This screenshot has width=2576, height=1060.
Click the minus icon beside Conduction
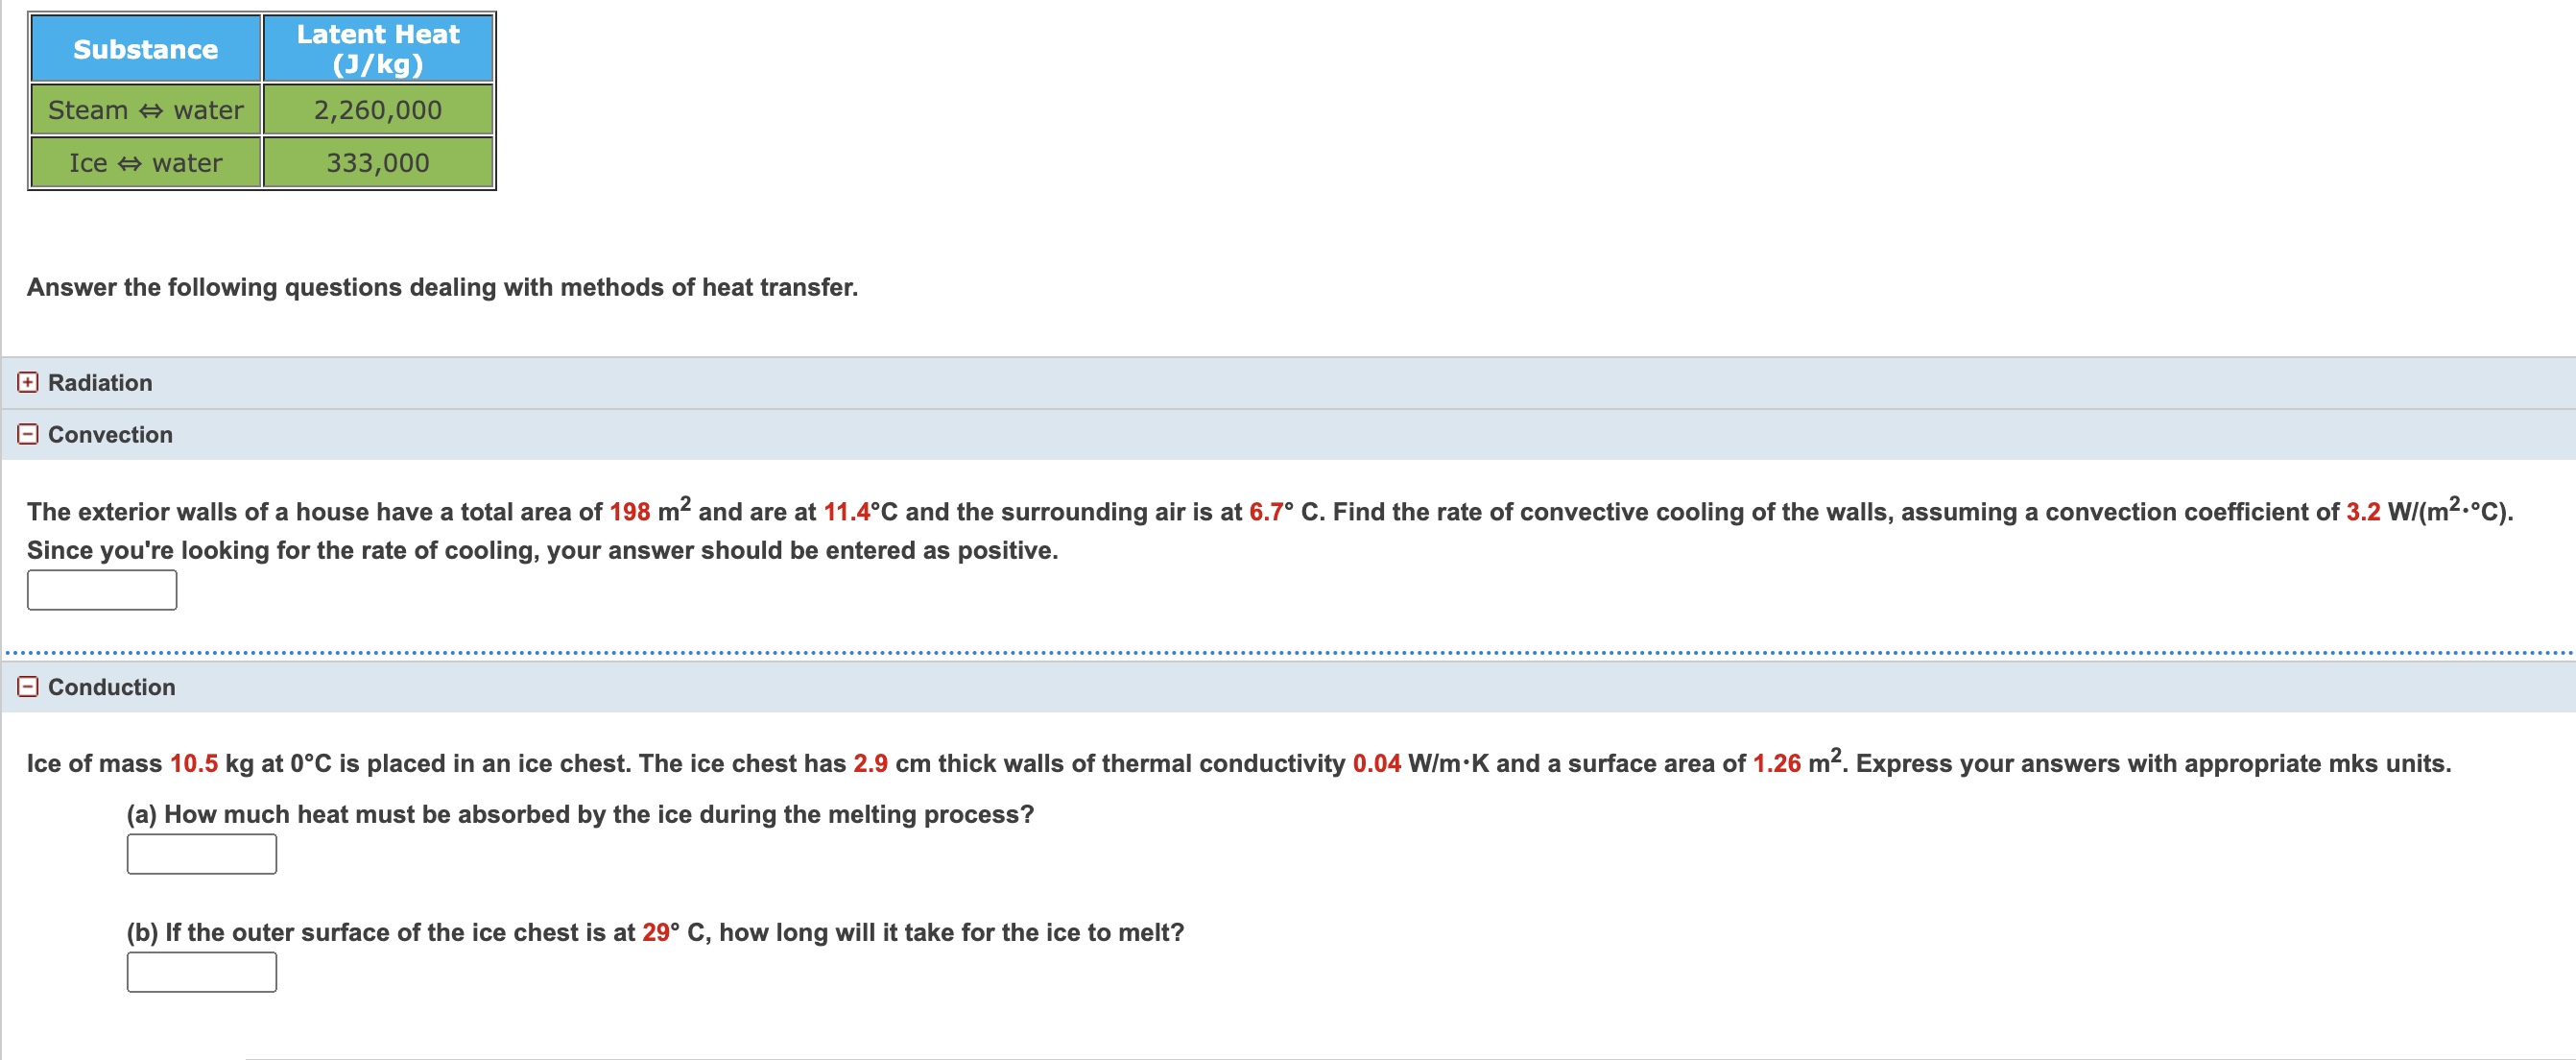tap(27, 687)
